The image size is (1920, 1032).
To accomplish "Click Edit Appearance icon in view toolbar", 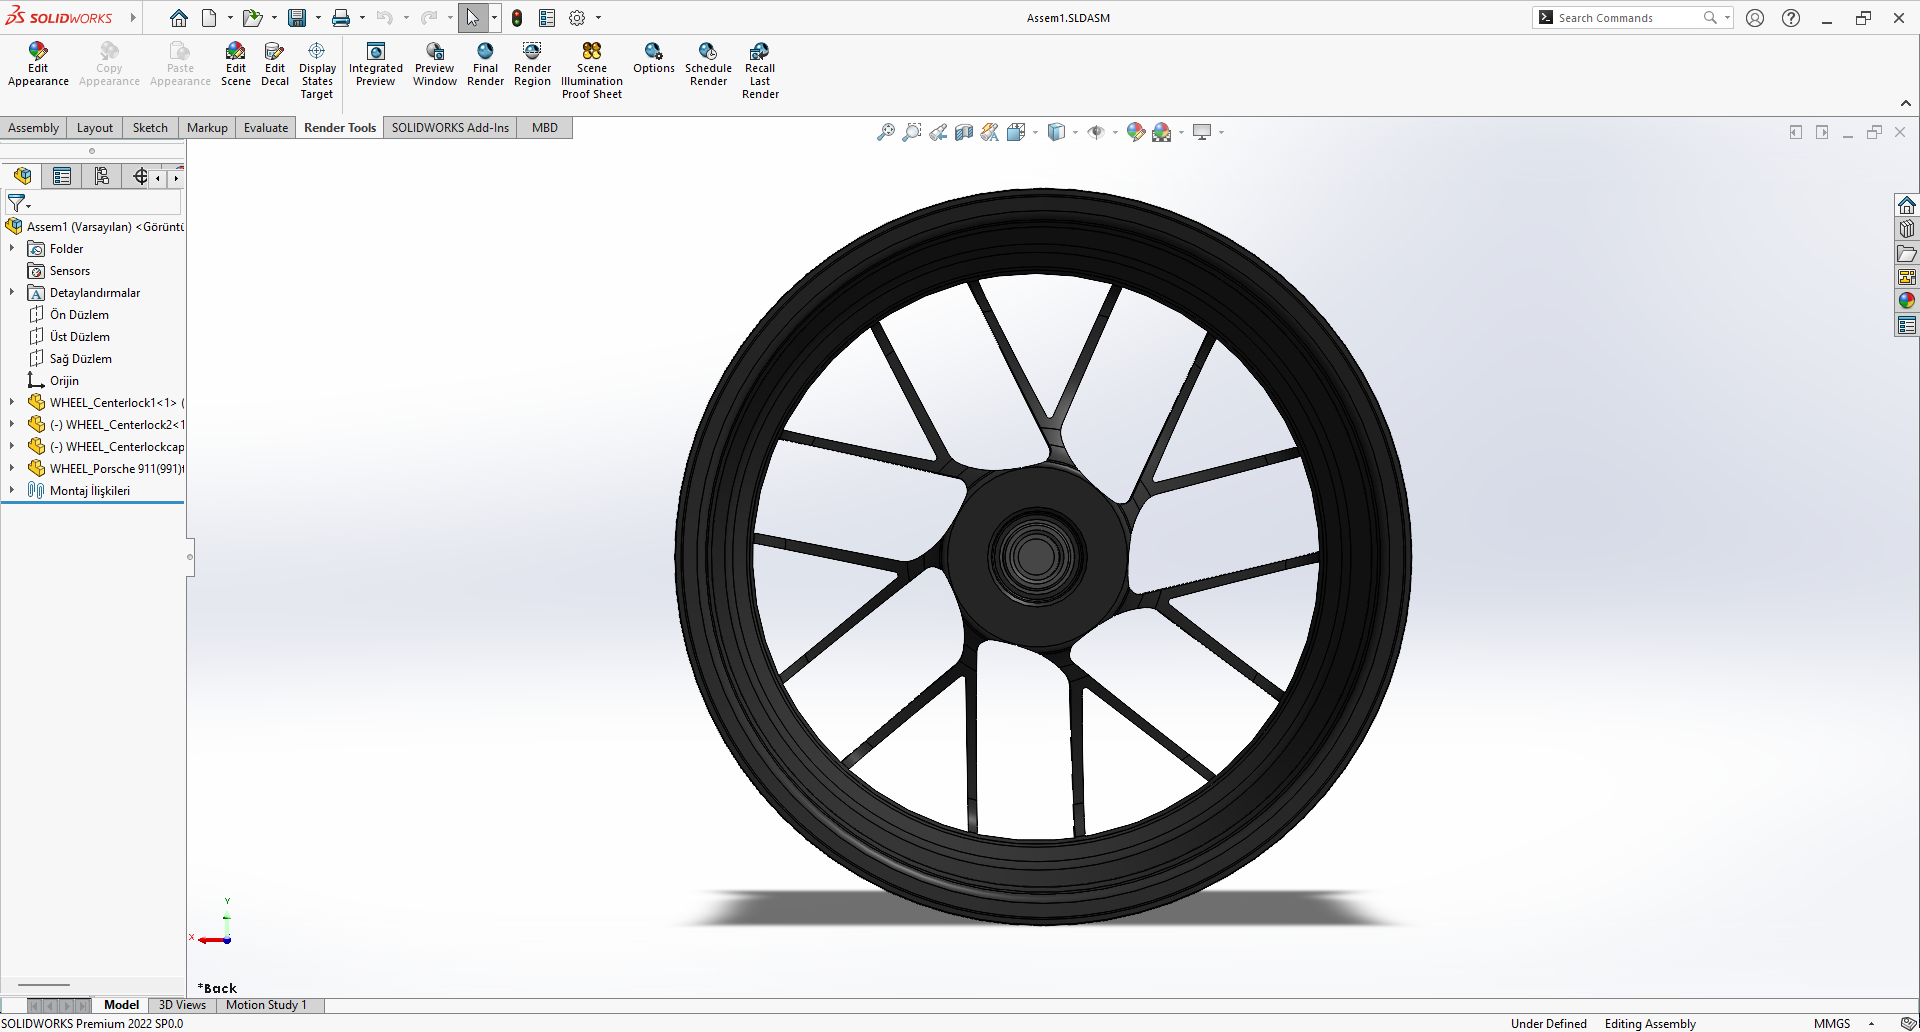I will pos(1135,132).
